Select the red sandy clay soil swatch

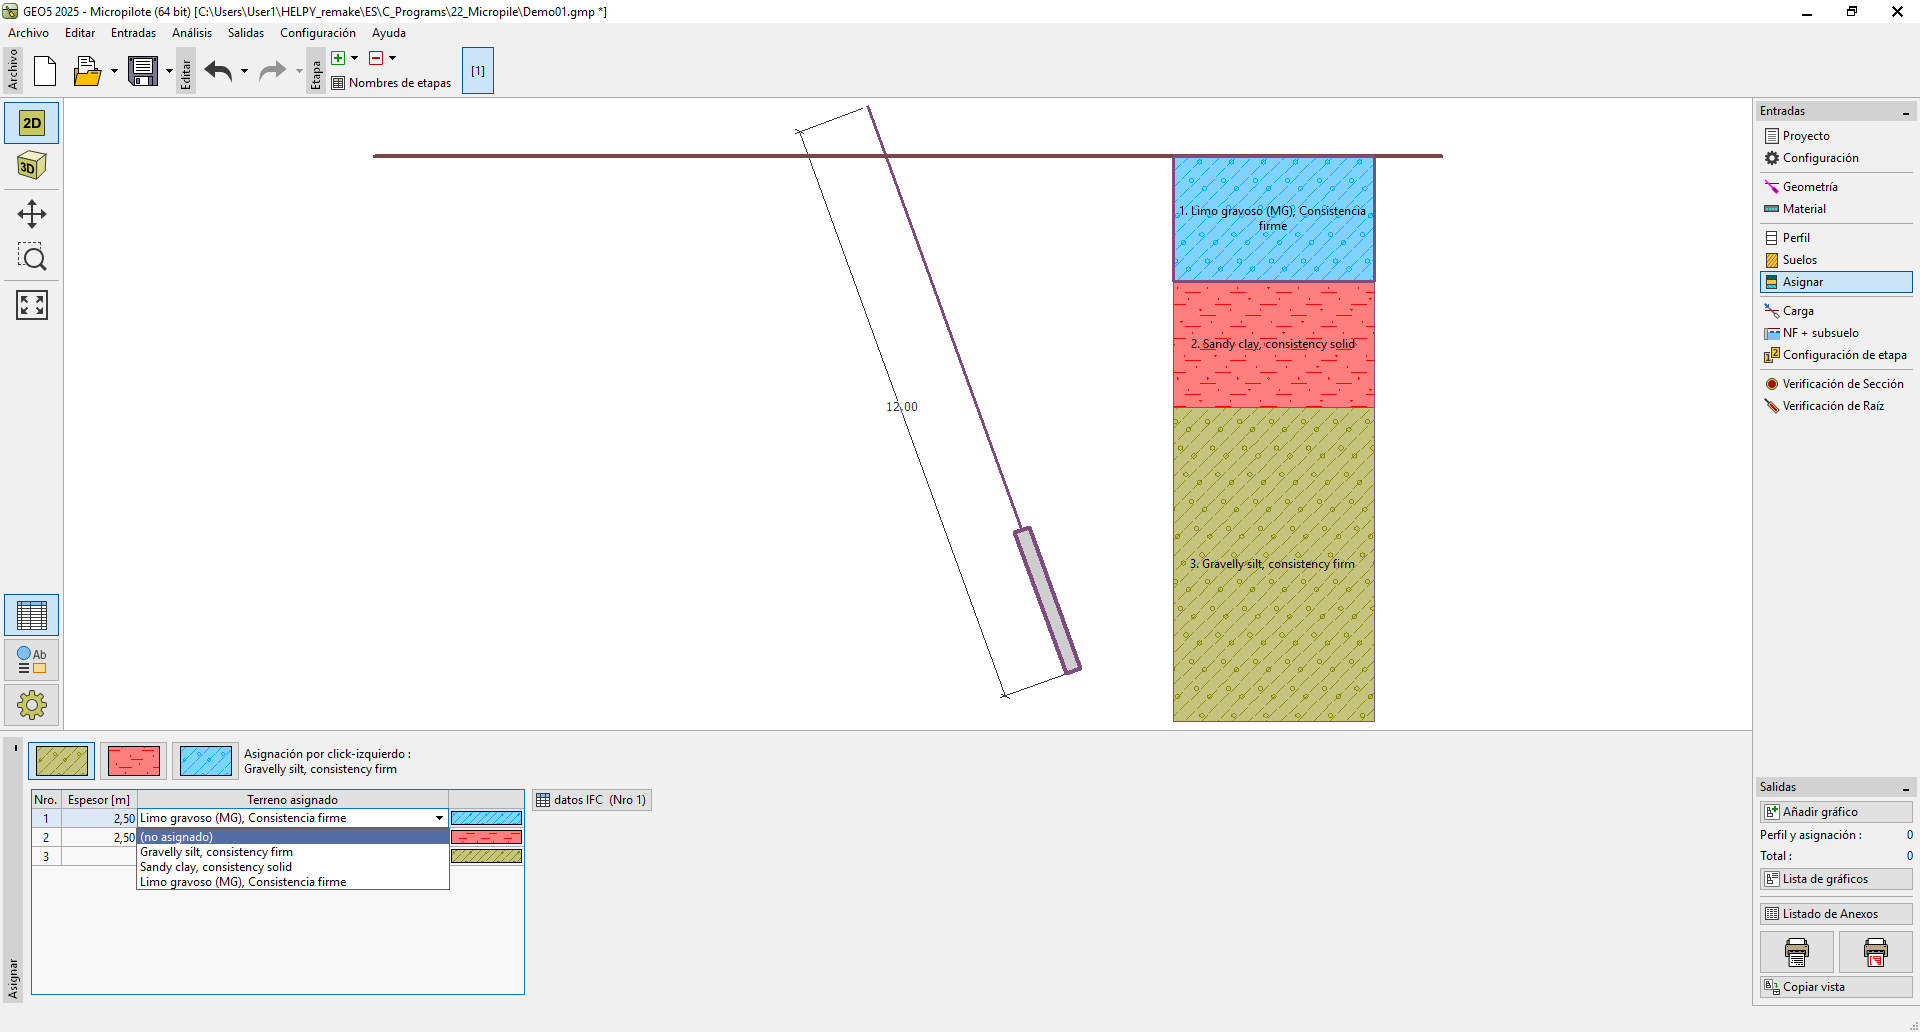point(134,761)
